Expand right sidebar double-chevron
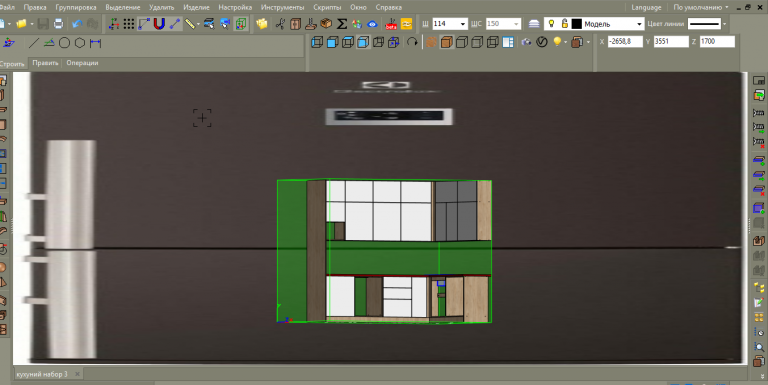The height and width of the screenshot is (385, 768). point(762,377)
